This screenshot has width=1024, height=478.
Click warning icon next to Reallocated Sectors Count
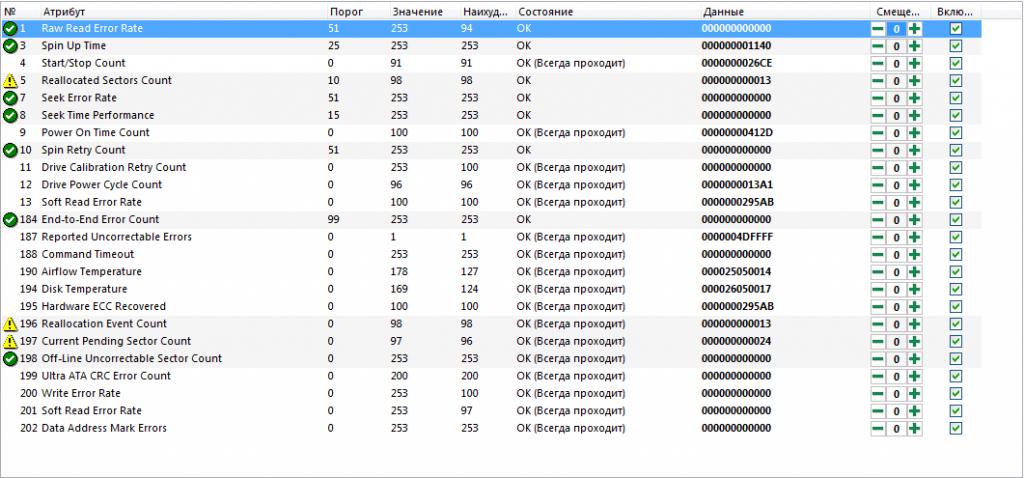[x=10, y=81]
